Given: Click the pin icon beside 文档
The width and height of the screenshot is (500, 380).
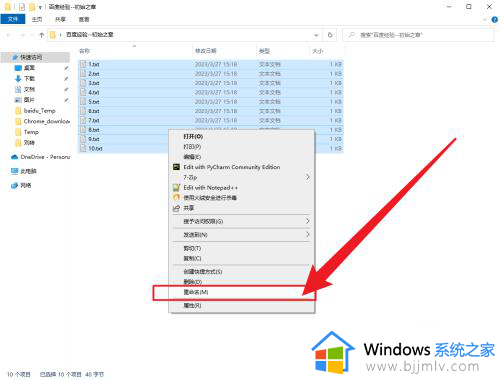Looking at the screenshot, I should pos(66,89).
